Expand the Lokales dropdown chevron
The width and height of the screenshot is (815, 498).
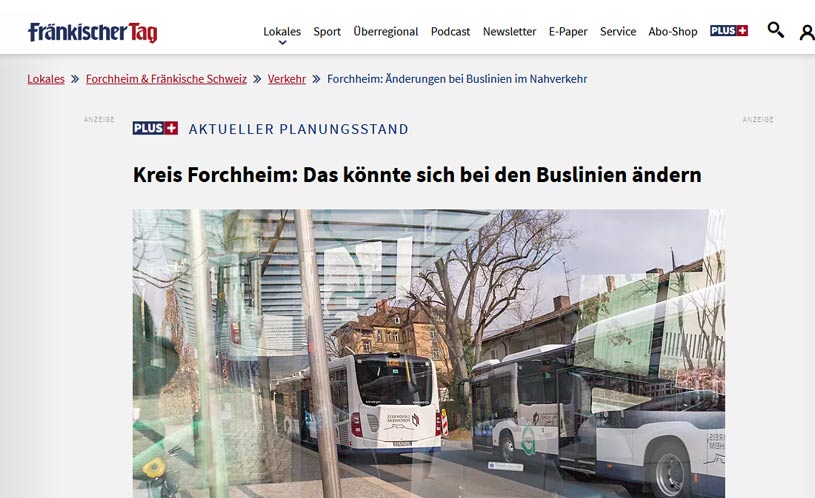point(282,43)
